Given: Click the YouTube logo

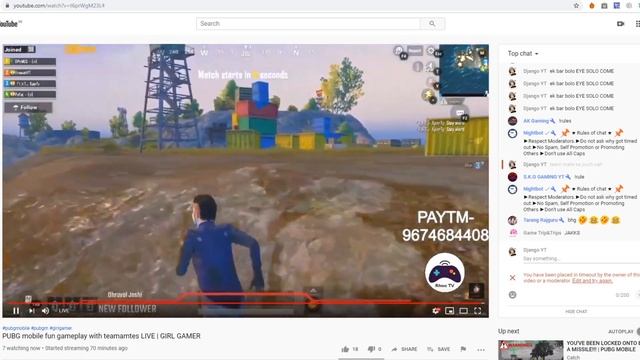Looking at the screenshot, I should click(x=10, y=24).
